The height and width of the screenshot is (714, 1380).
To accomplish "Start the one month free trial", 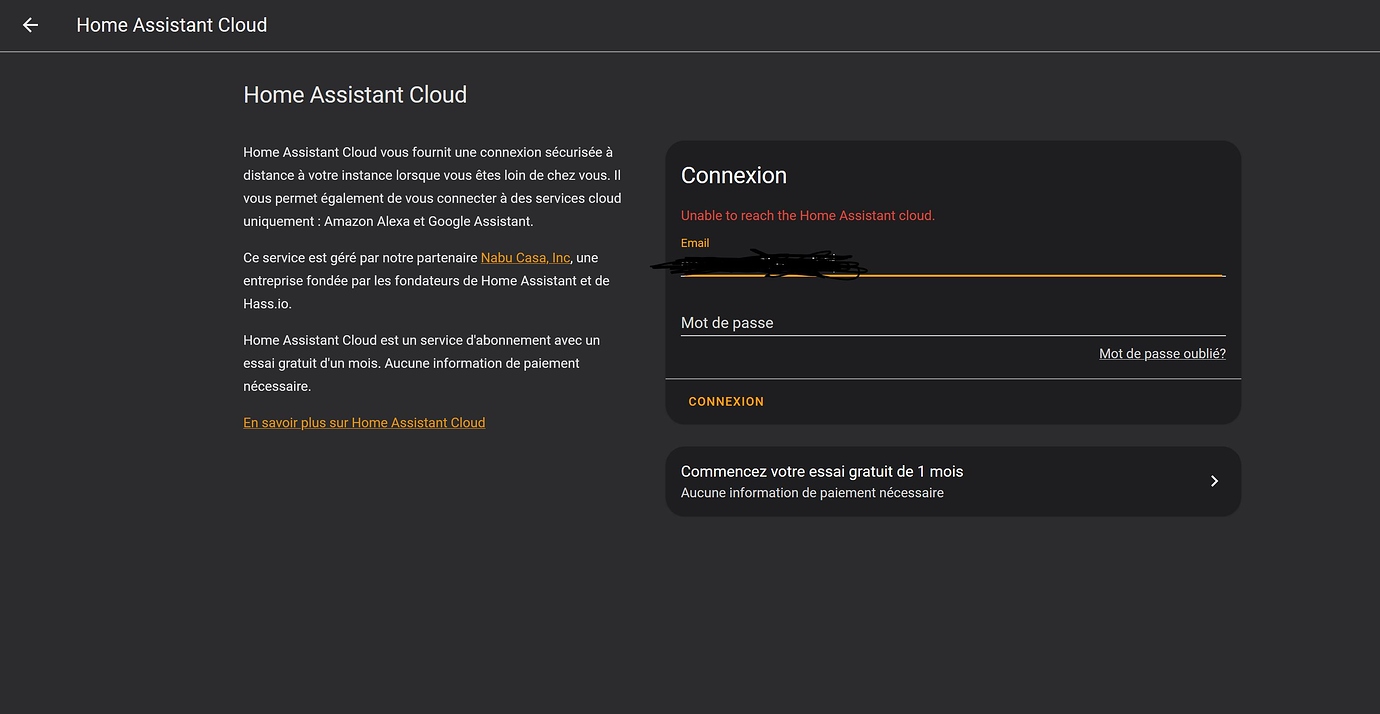I will tap(952, 481).
